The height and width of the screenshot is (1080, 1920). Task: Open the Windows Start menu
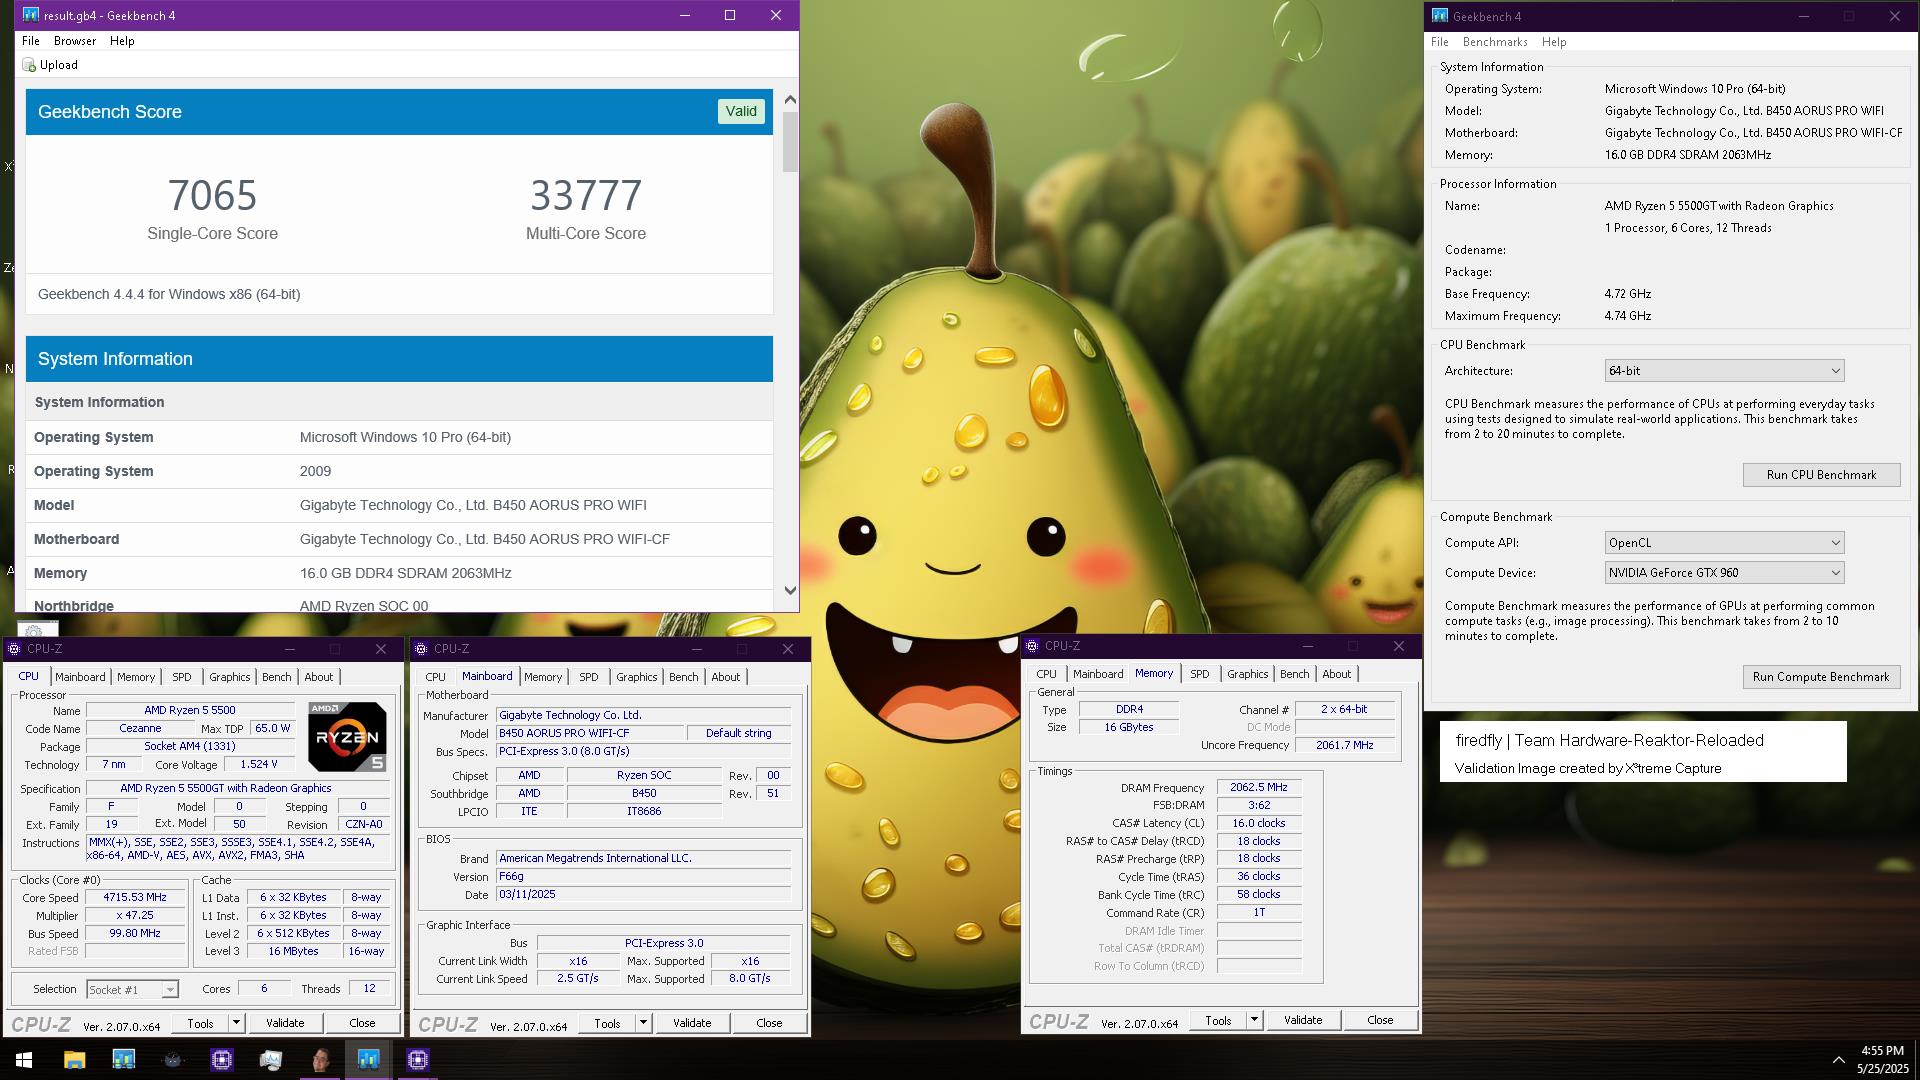tap(24, 1059)
